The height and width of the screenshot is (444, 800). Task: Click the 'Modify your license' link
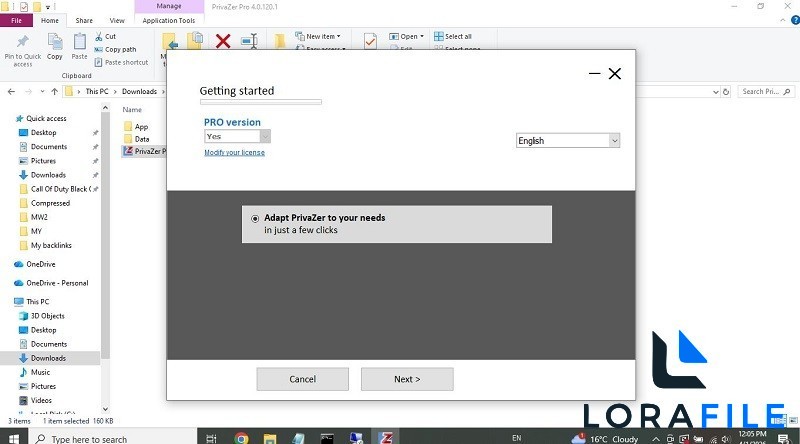[234, 153]
